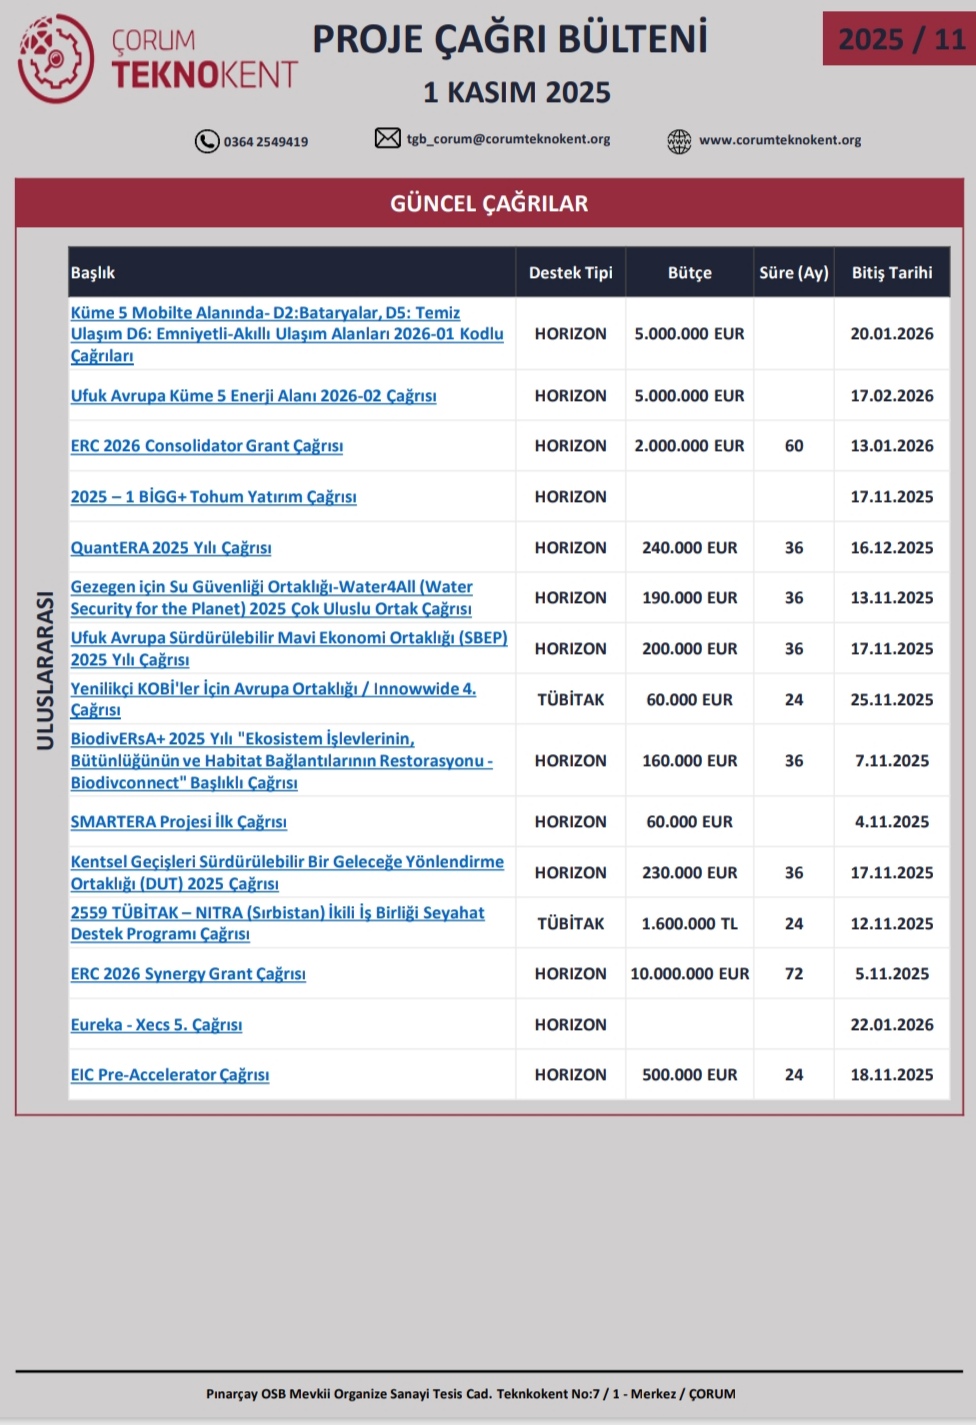Image resolution: width=976 pixels, height=1425 pixels.
Task: Open the Eureka - Xecs 5. Çağrısı link
Action: point(156,1025)
